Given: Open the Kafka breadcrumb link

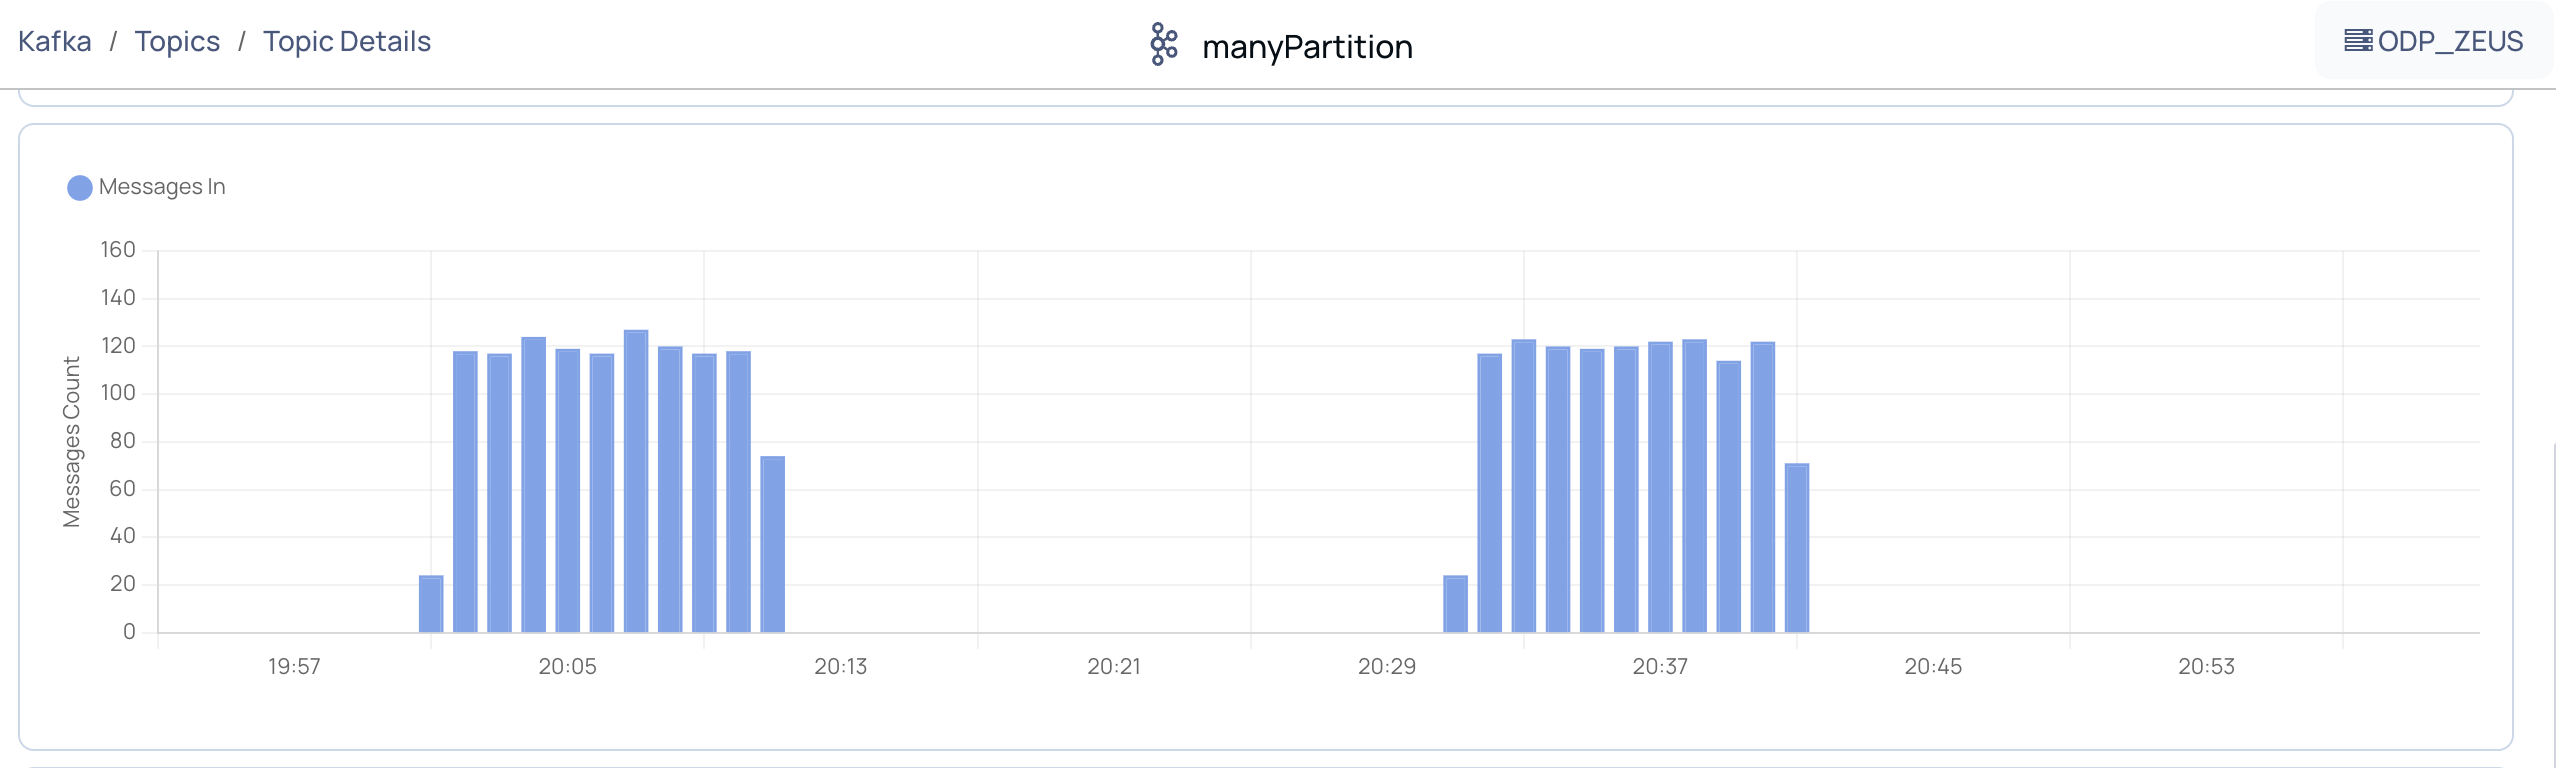Looking at the screenshot, I should (x=55, y=41).
